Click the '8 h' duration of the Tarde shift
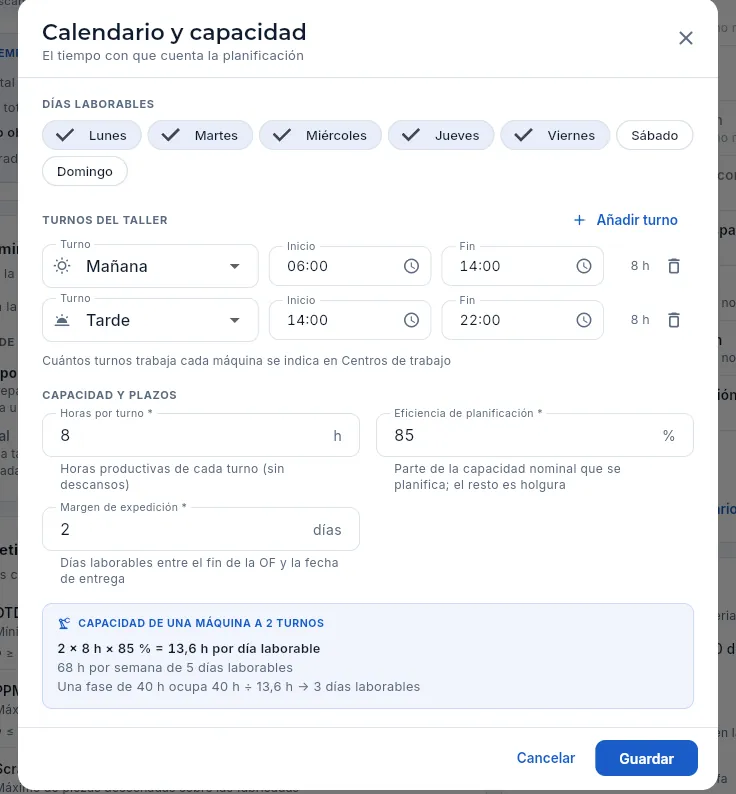The width and height of the screenshot is (736, 794). point(640,320)
